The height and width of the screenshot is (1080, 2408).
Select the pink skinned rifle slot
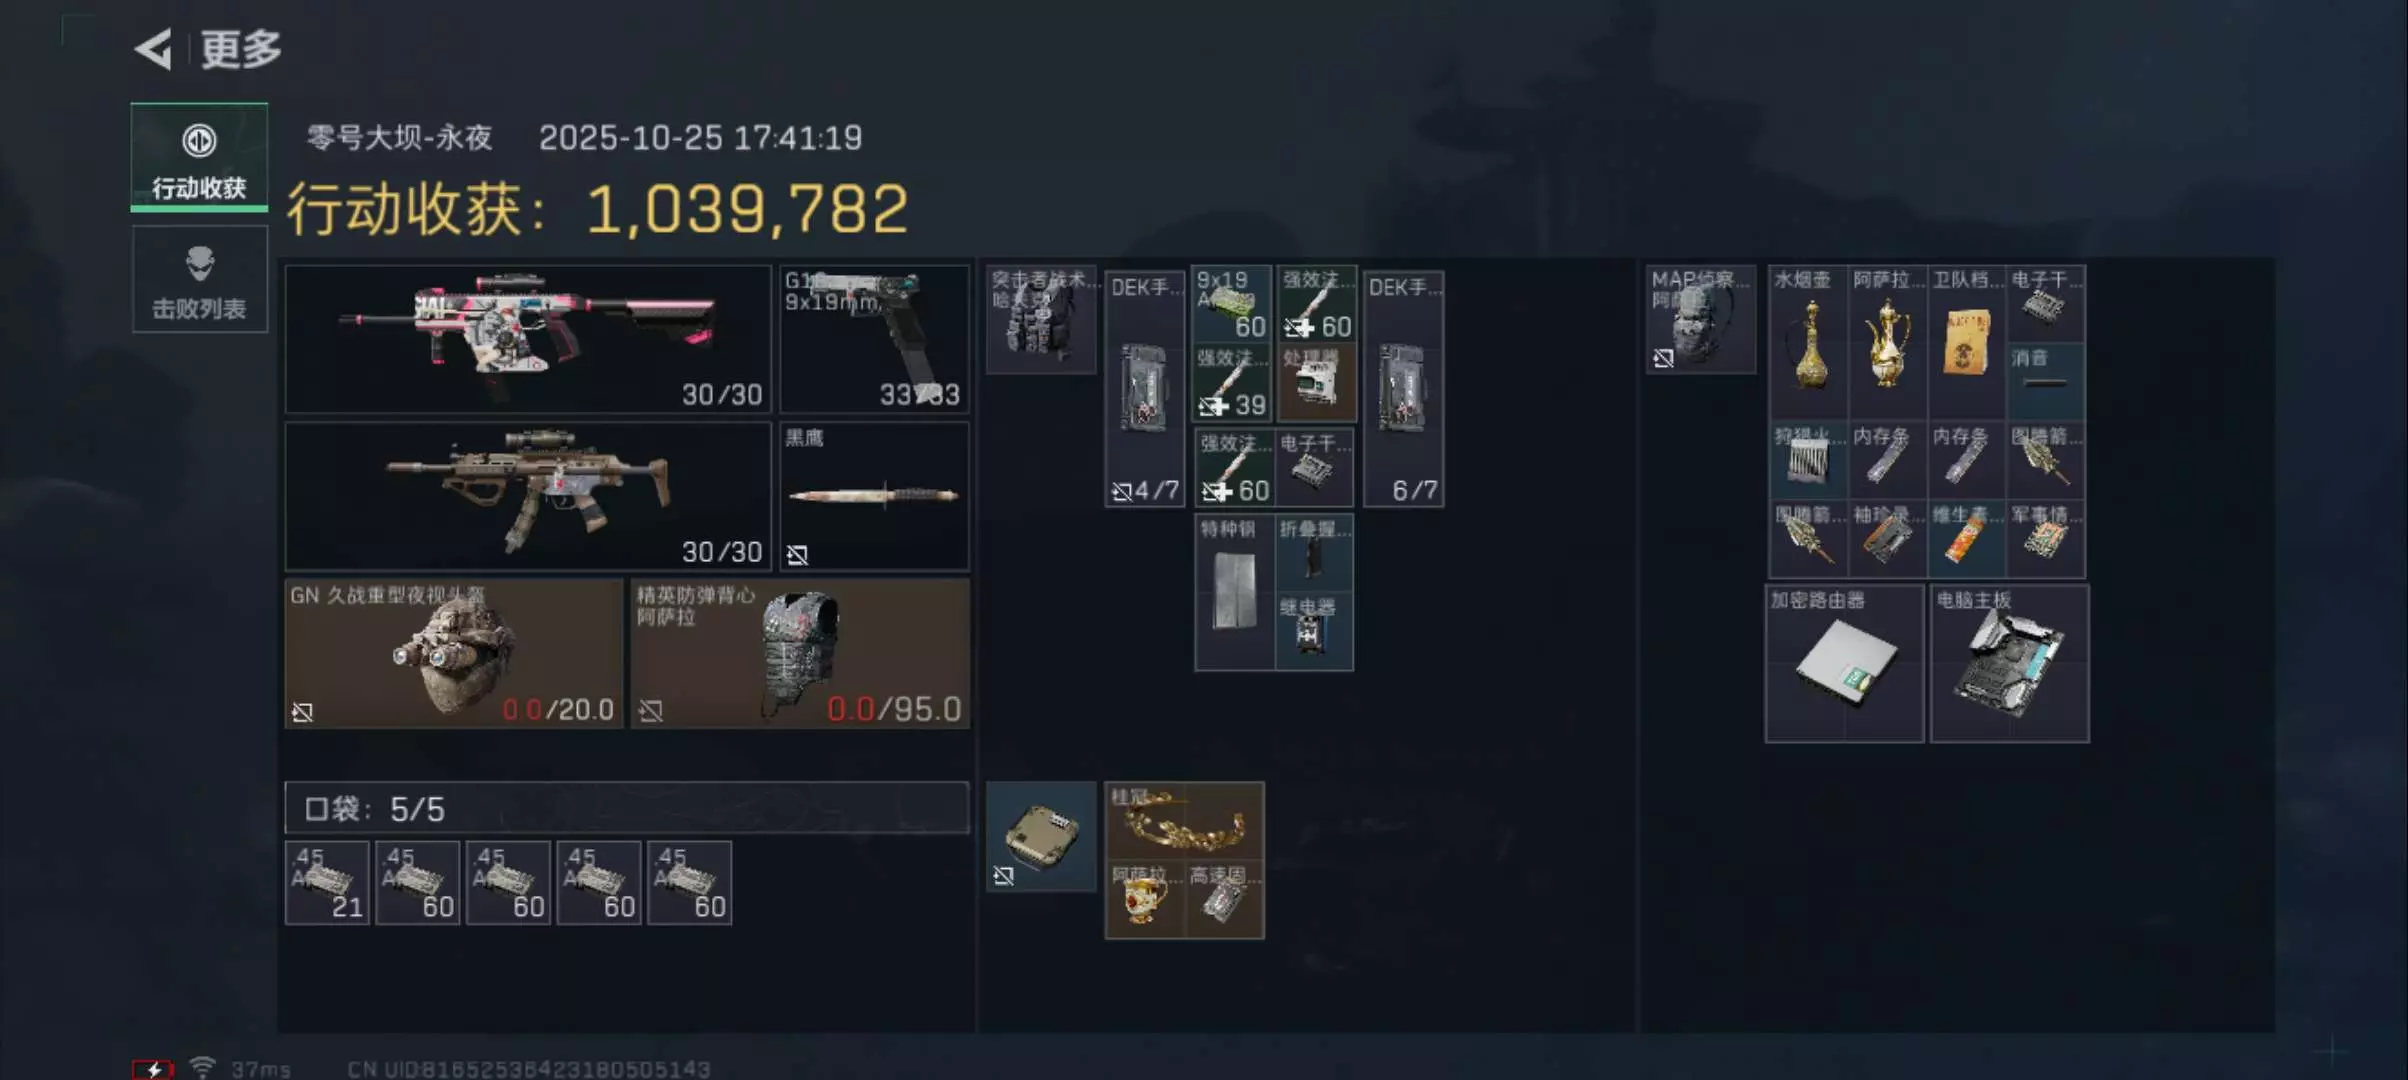(527, 339)
